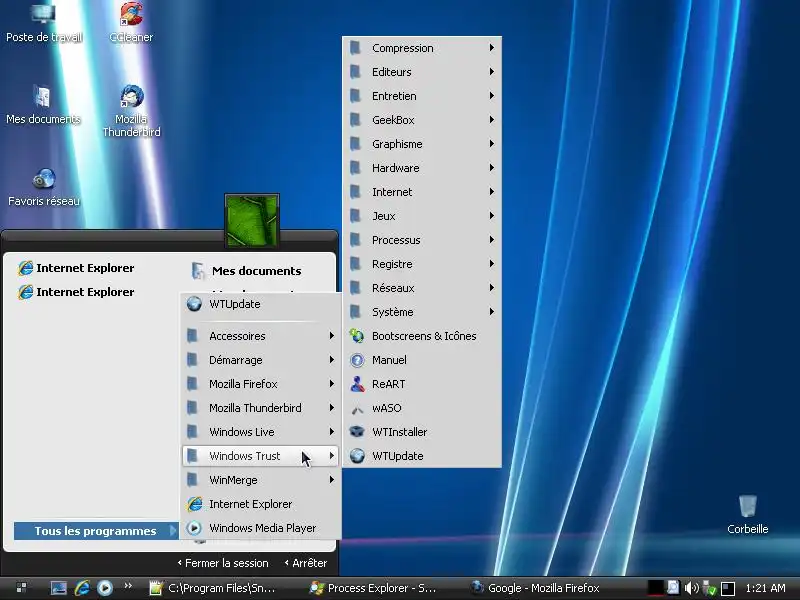Image resolution: width=800 pixels, height=600 pixels.
Task: Switch to C:\Program Files taskbar window
Action: click(212, 588)
